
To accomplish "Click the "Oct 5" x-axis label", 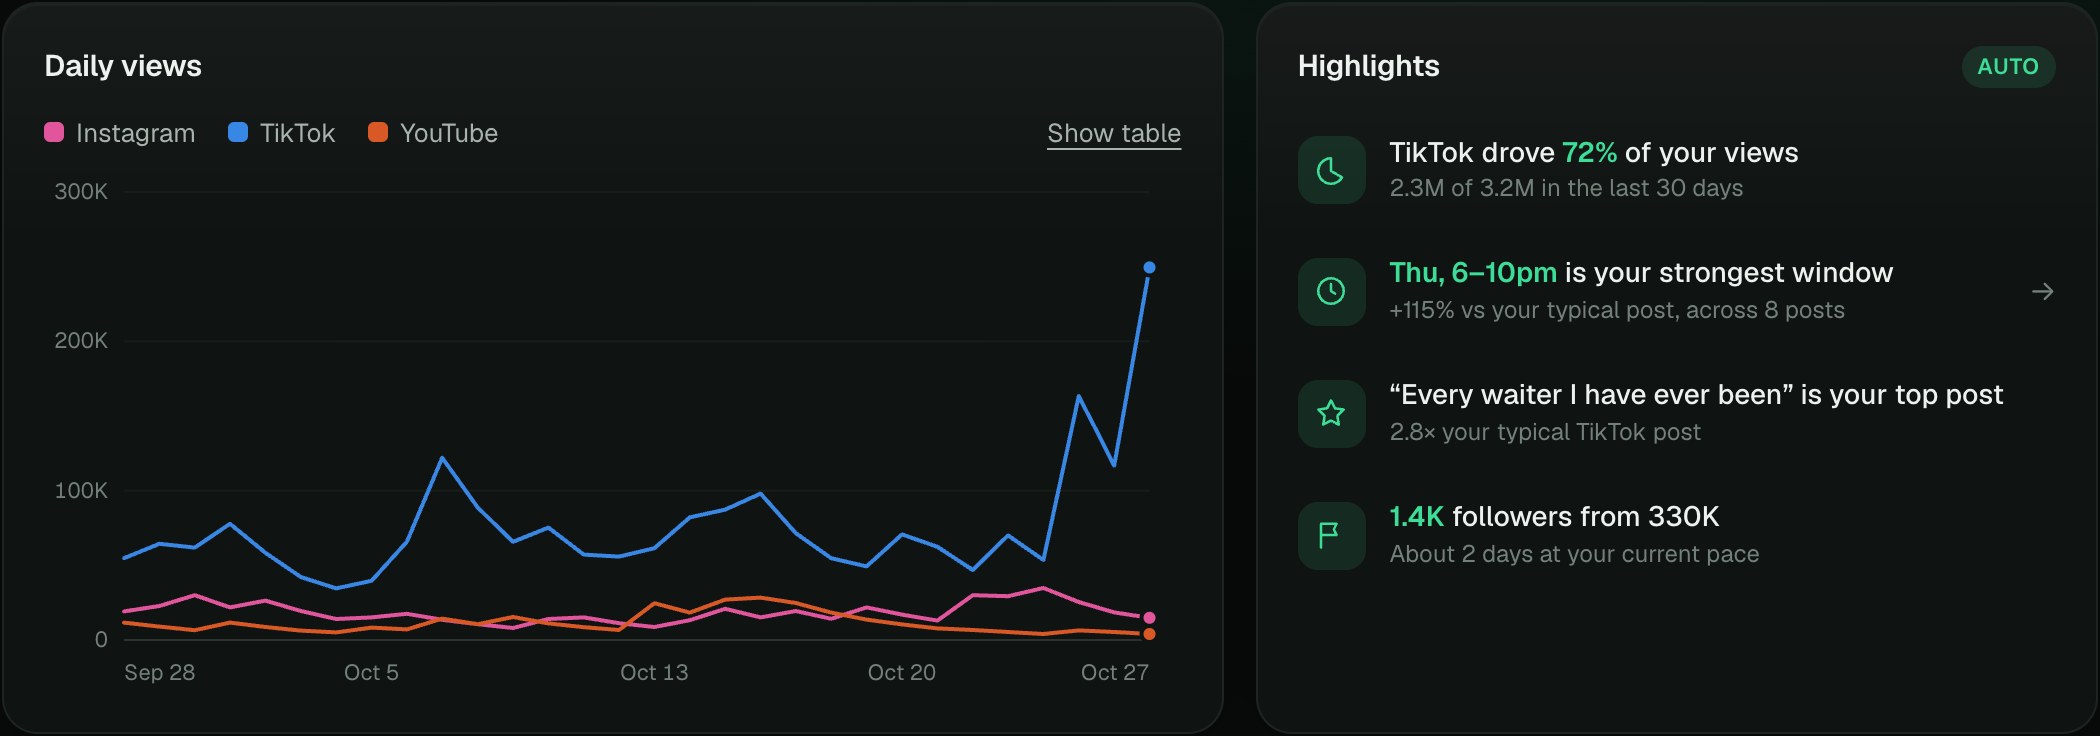I will [371, 673].
